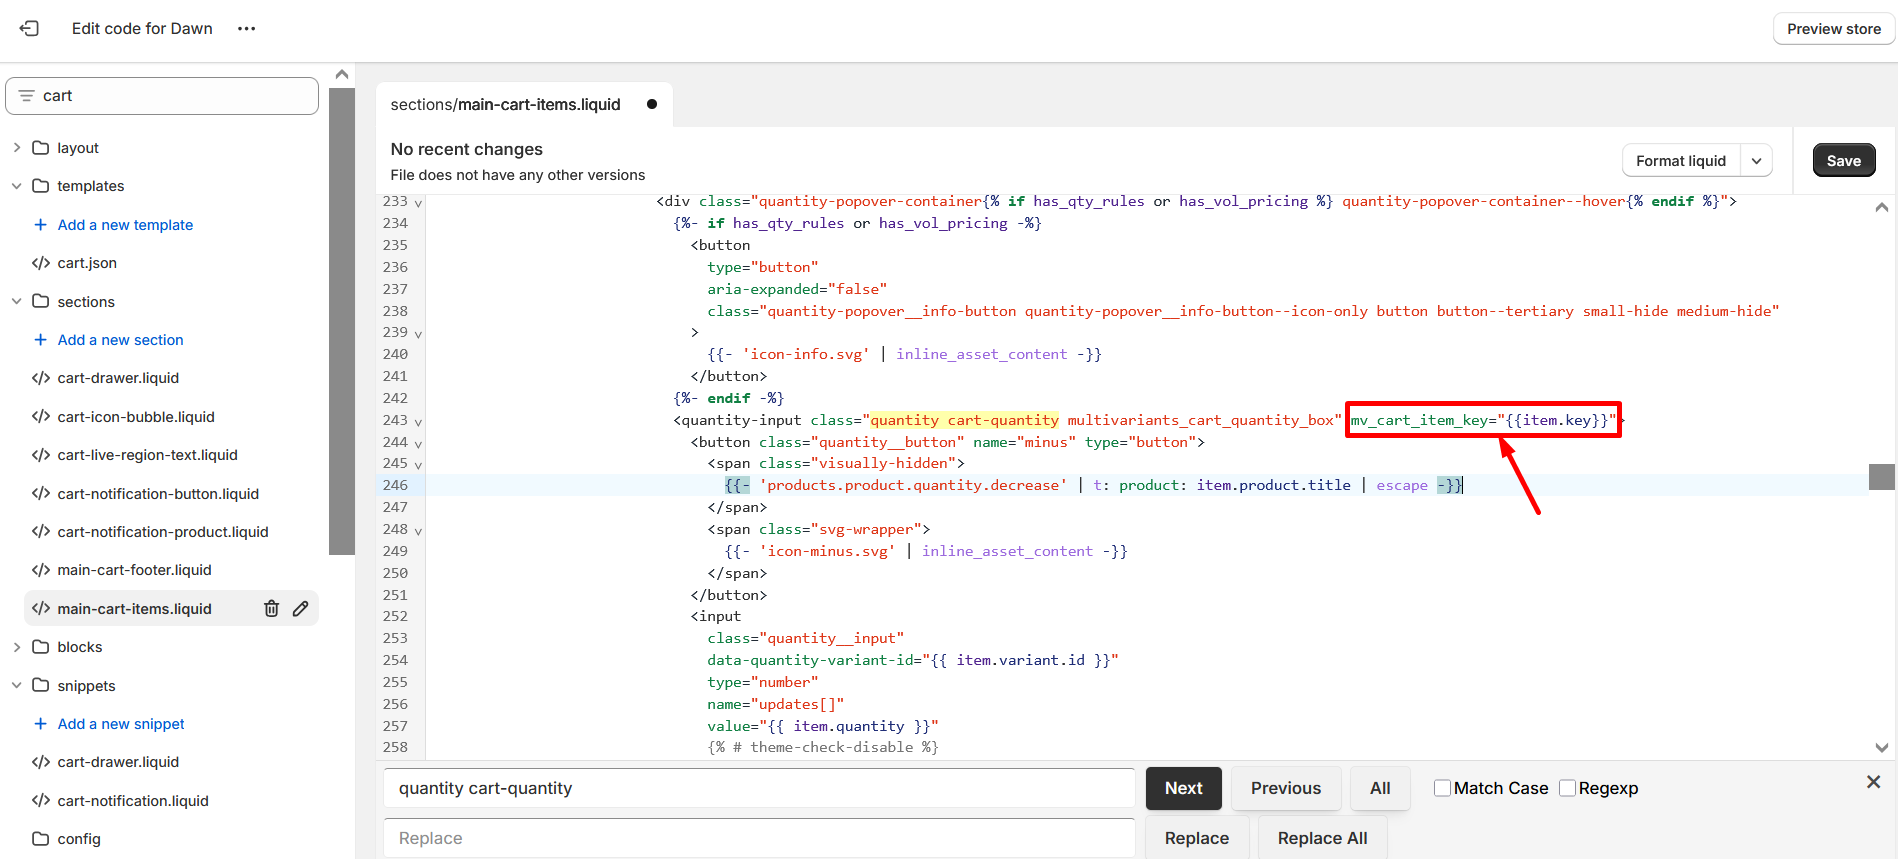Click the sidebar scroll up arrow
This screenshot has height=859, width=1898.
pos(342,74)
